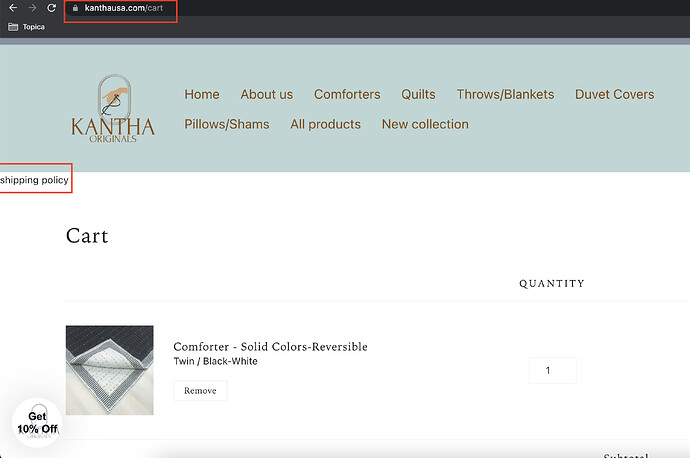Open the Get 10% Off popup badge

(37, 422)
